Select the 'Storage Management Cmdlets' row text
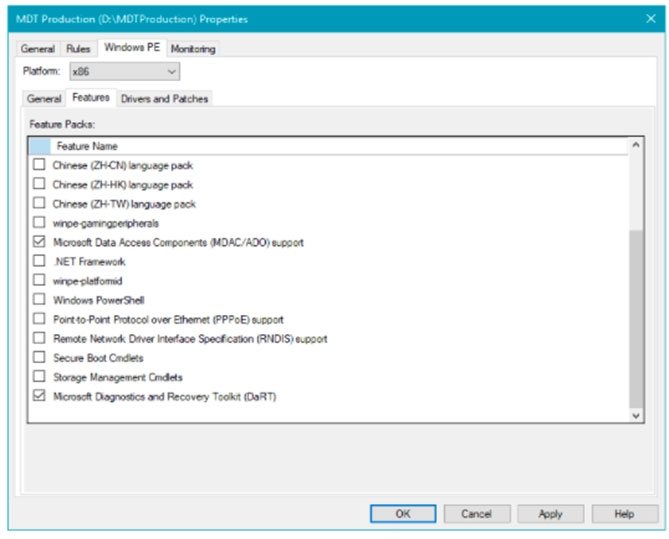 (x=118, y=377)
